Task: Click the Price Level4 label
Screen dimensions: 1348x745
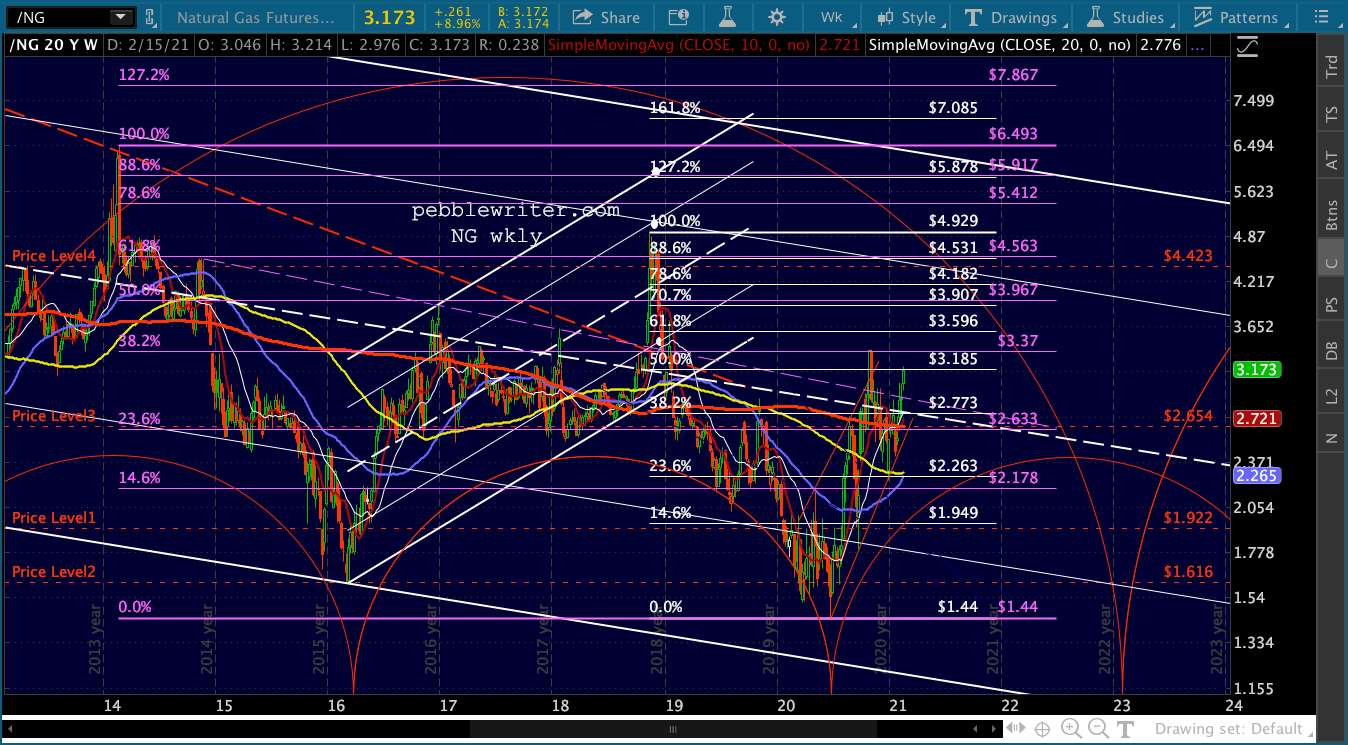Action: tap(54, 256)
